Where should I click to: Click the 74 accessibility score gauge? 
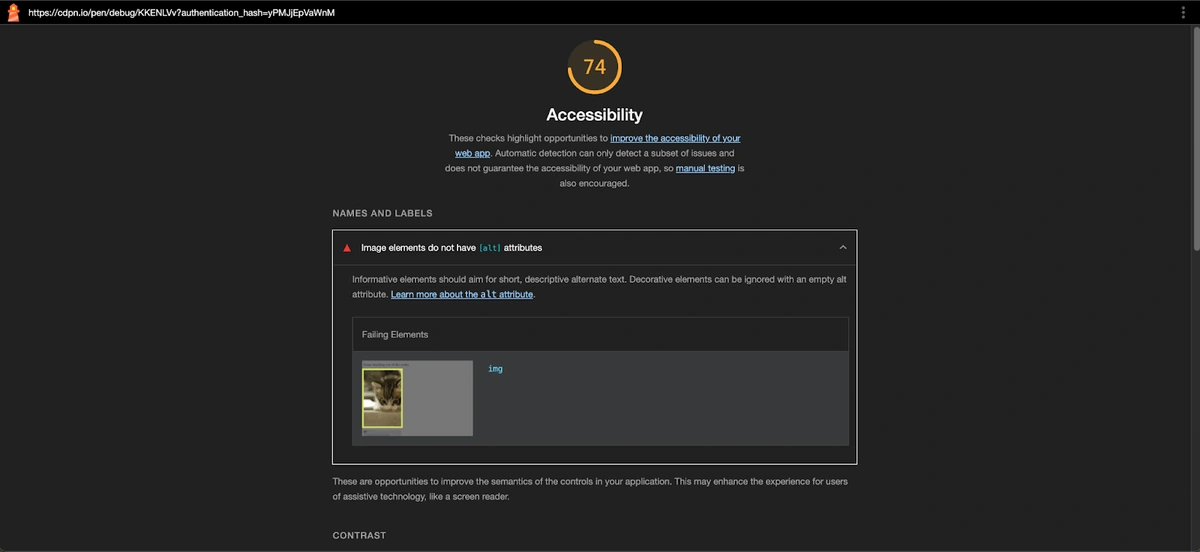[594, 67]
